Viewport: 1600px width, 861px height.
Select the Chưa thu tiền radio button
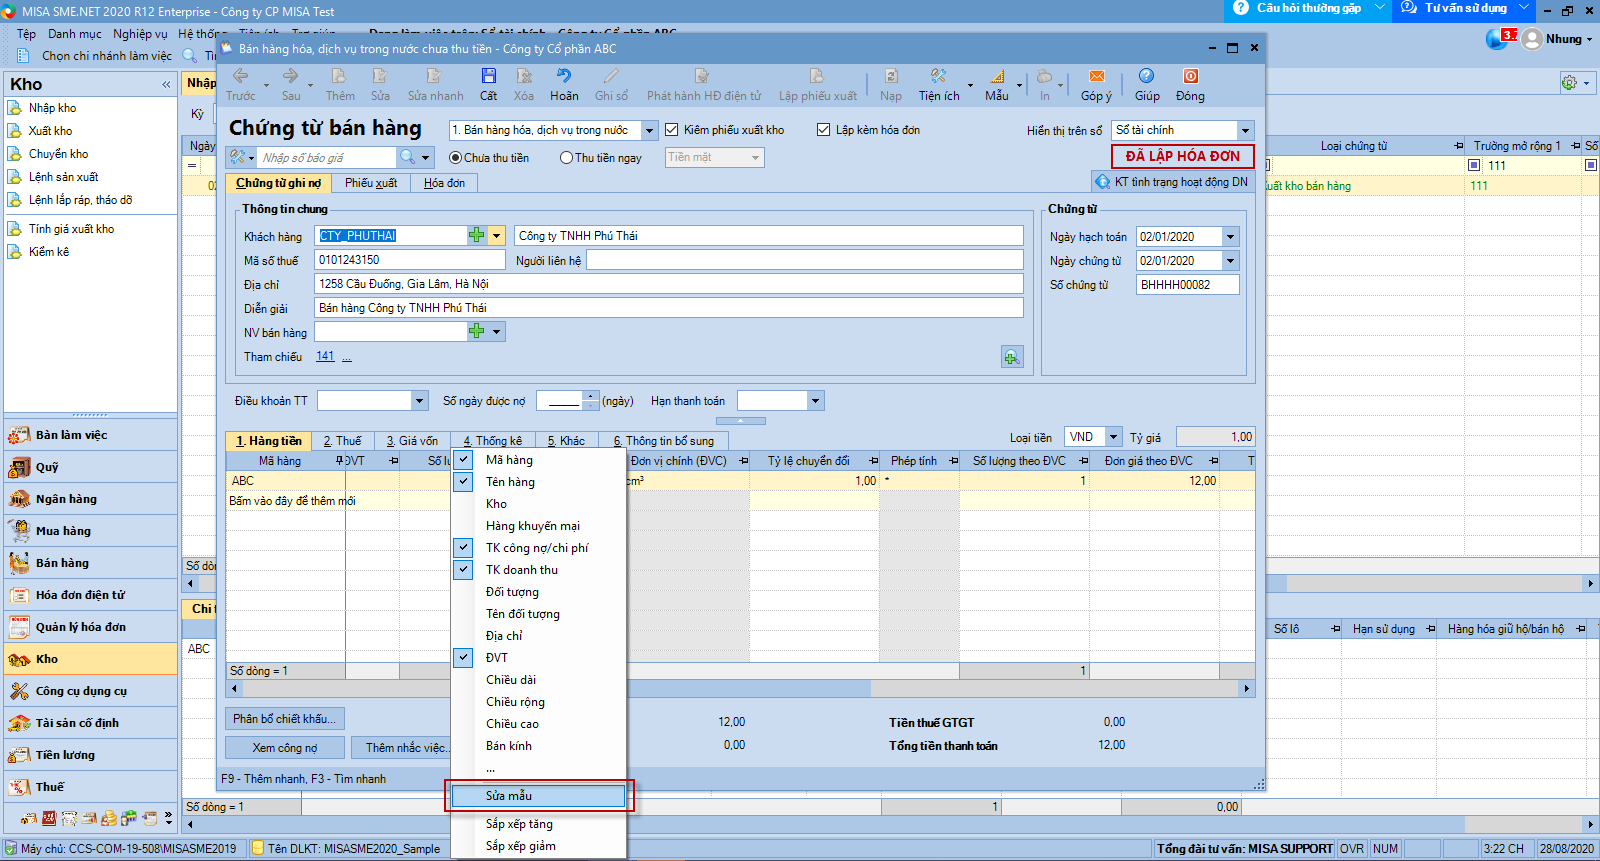tap(455, 158)
